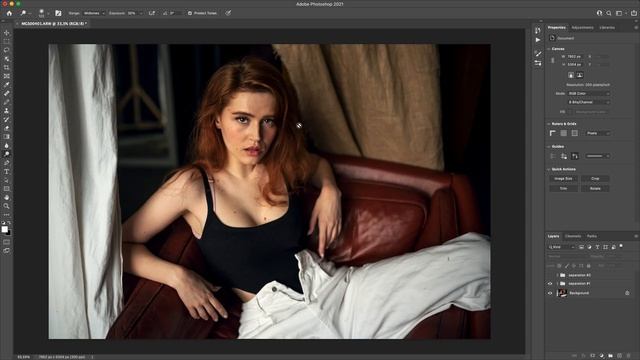The width and height of the screenshot is (640, 360).
Task: Click foreground color swatch
Action: pyautogui.click(x=4, y=229)
